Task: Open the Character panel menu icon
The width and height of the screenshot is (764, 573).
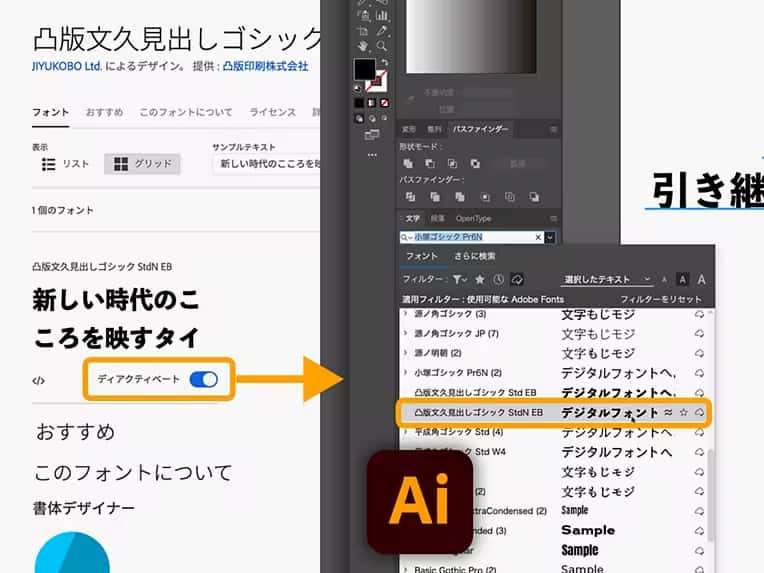Action: pos(553,218)
